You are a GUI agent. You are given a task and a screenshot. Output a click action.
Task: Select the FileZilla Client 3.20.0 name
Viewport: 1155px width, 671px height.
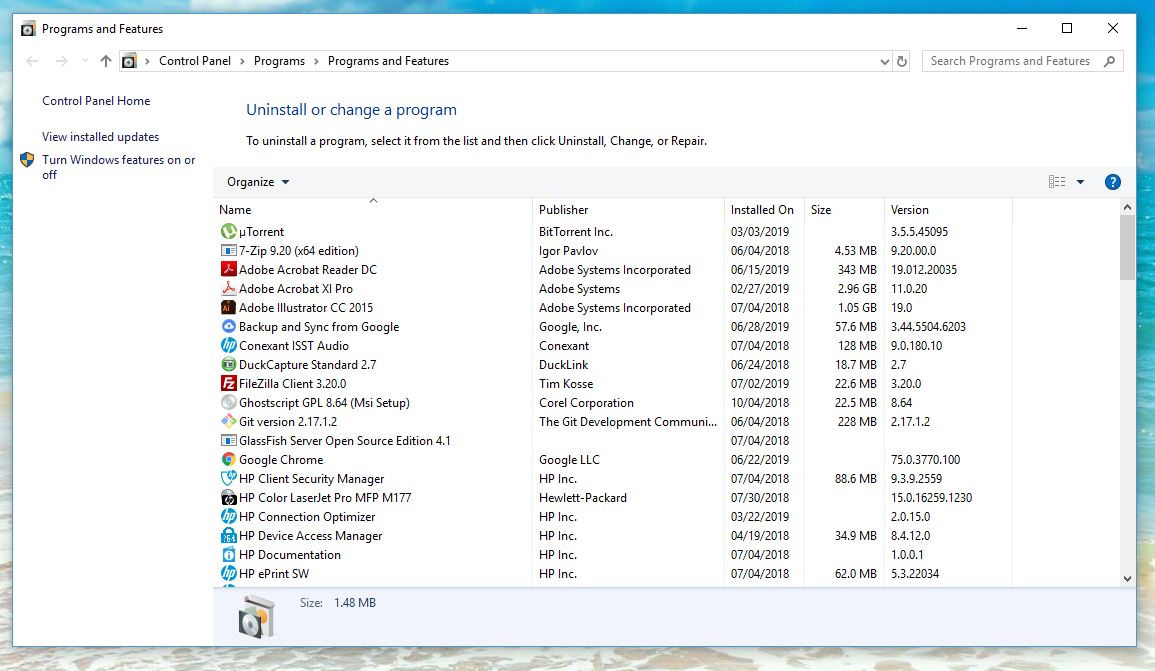(x=292, y=384)
